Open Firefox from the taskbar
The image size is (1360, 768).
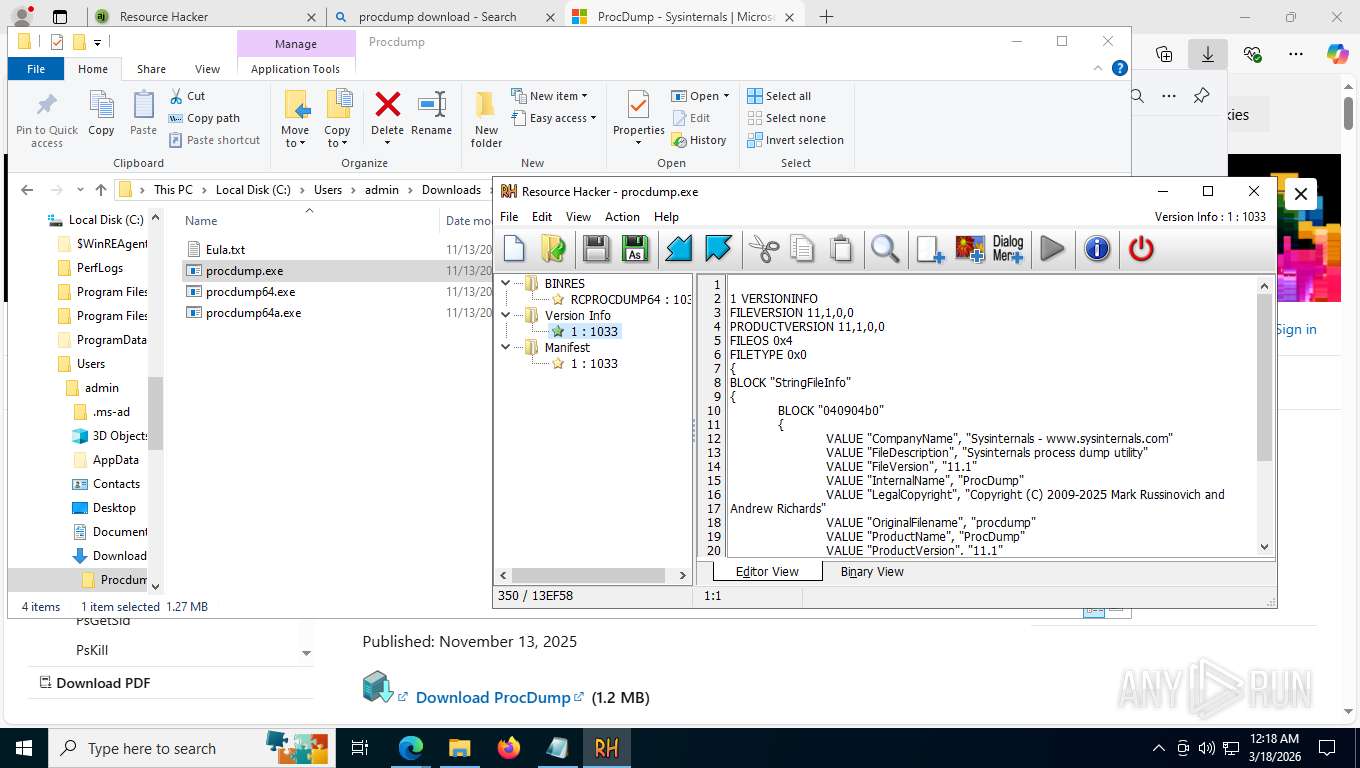coord(508,747)
